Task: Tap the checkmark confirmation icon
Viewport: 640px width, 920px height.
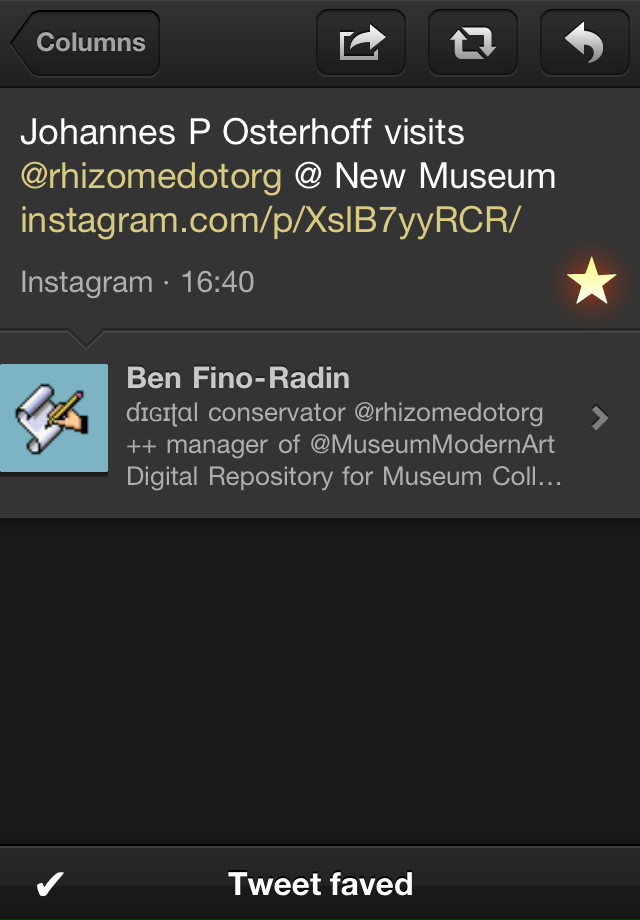Action: click(50, 884)
